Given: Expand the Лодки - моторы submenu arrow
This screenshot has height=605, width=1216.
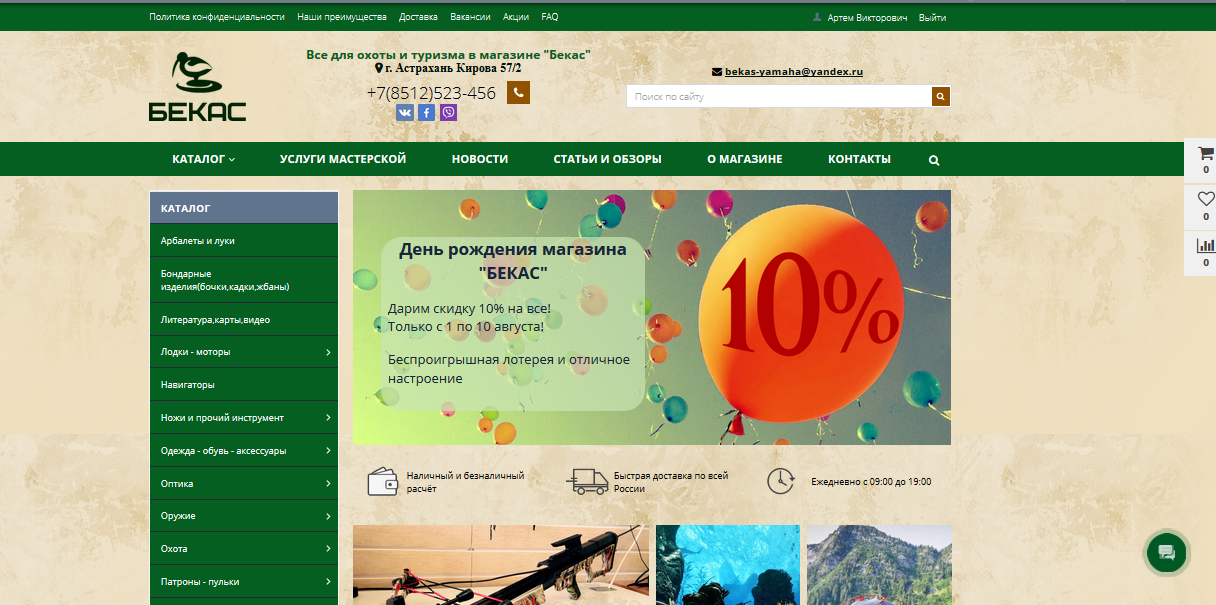Looking at the screenshot, I should click(x=328, y=352).
